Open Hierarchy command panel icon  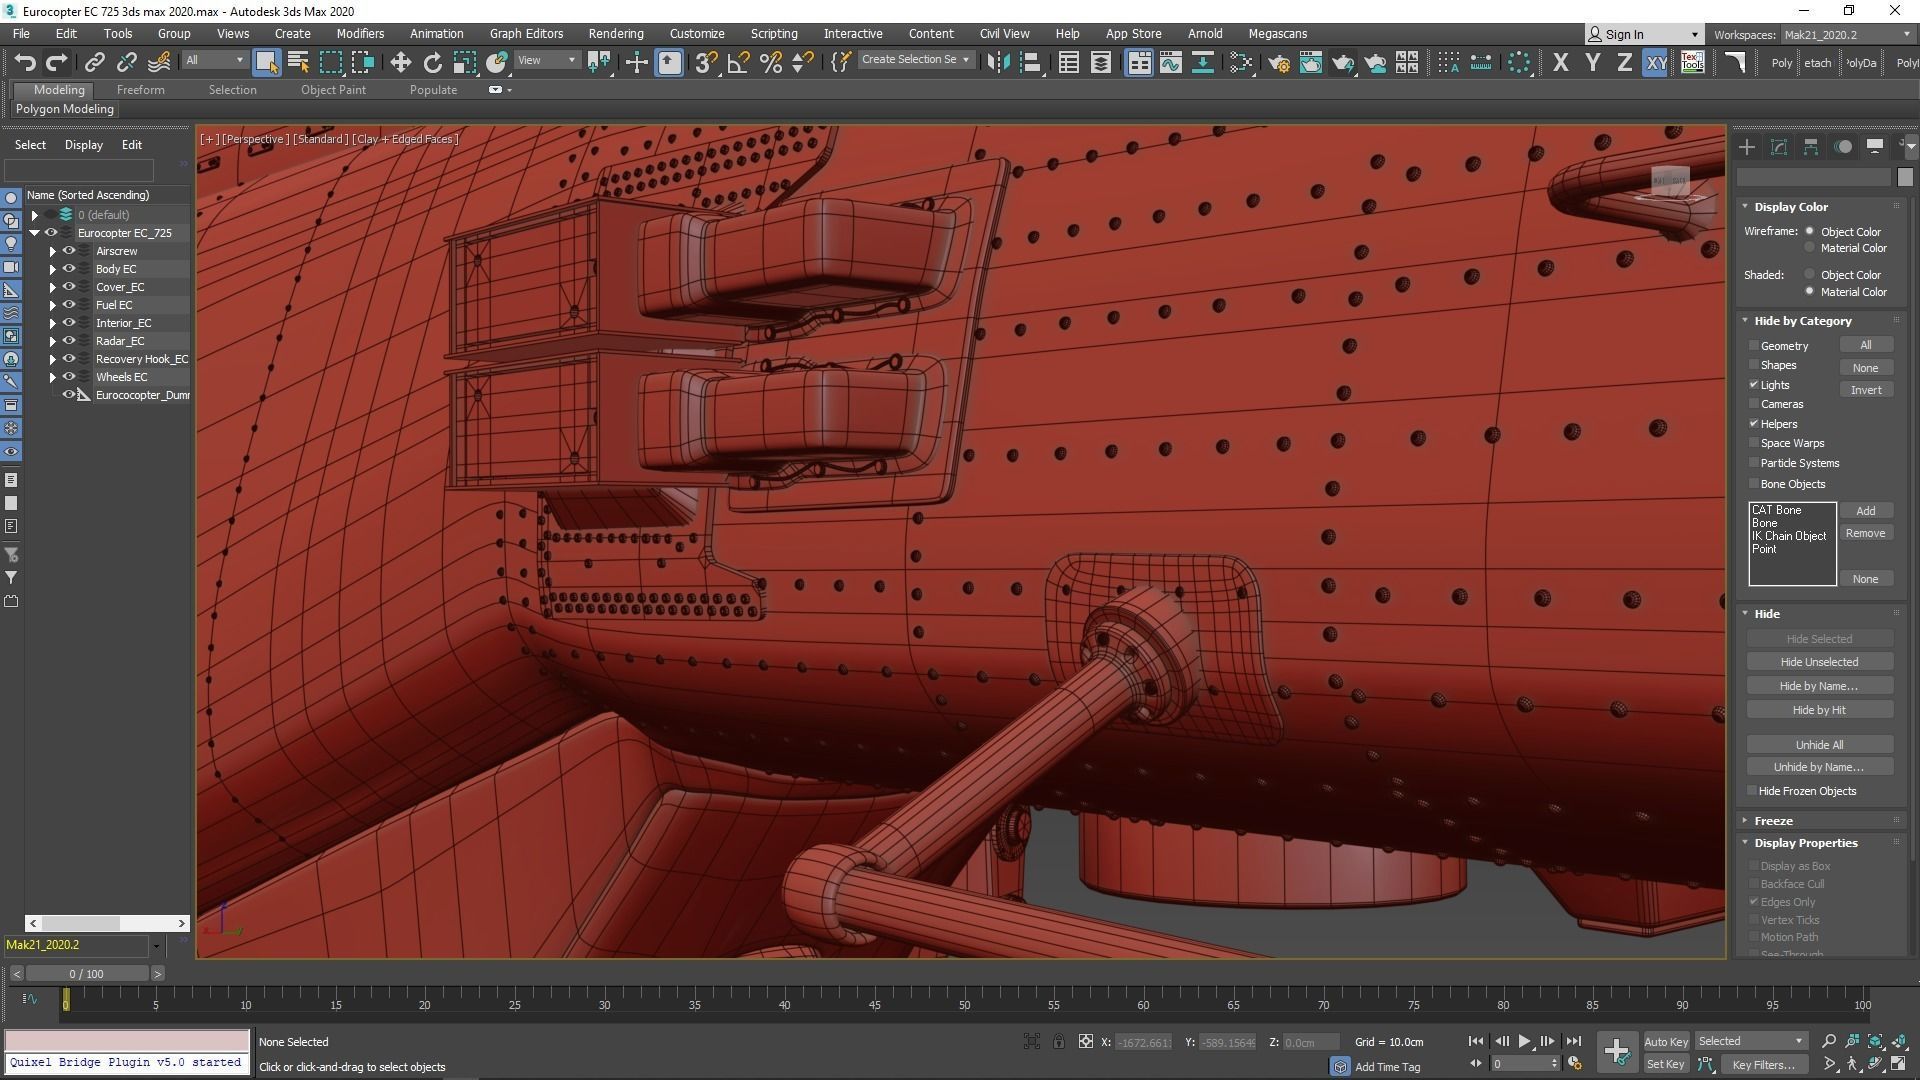click(x=1810, y=147)
